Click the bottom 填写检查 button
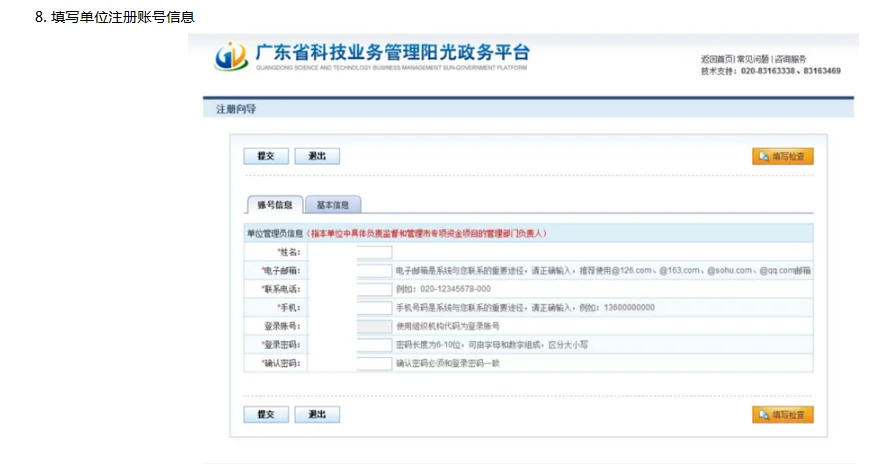The image size is (890, 467). point(783,415)
